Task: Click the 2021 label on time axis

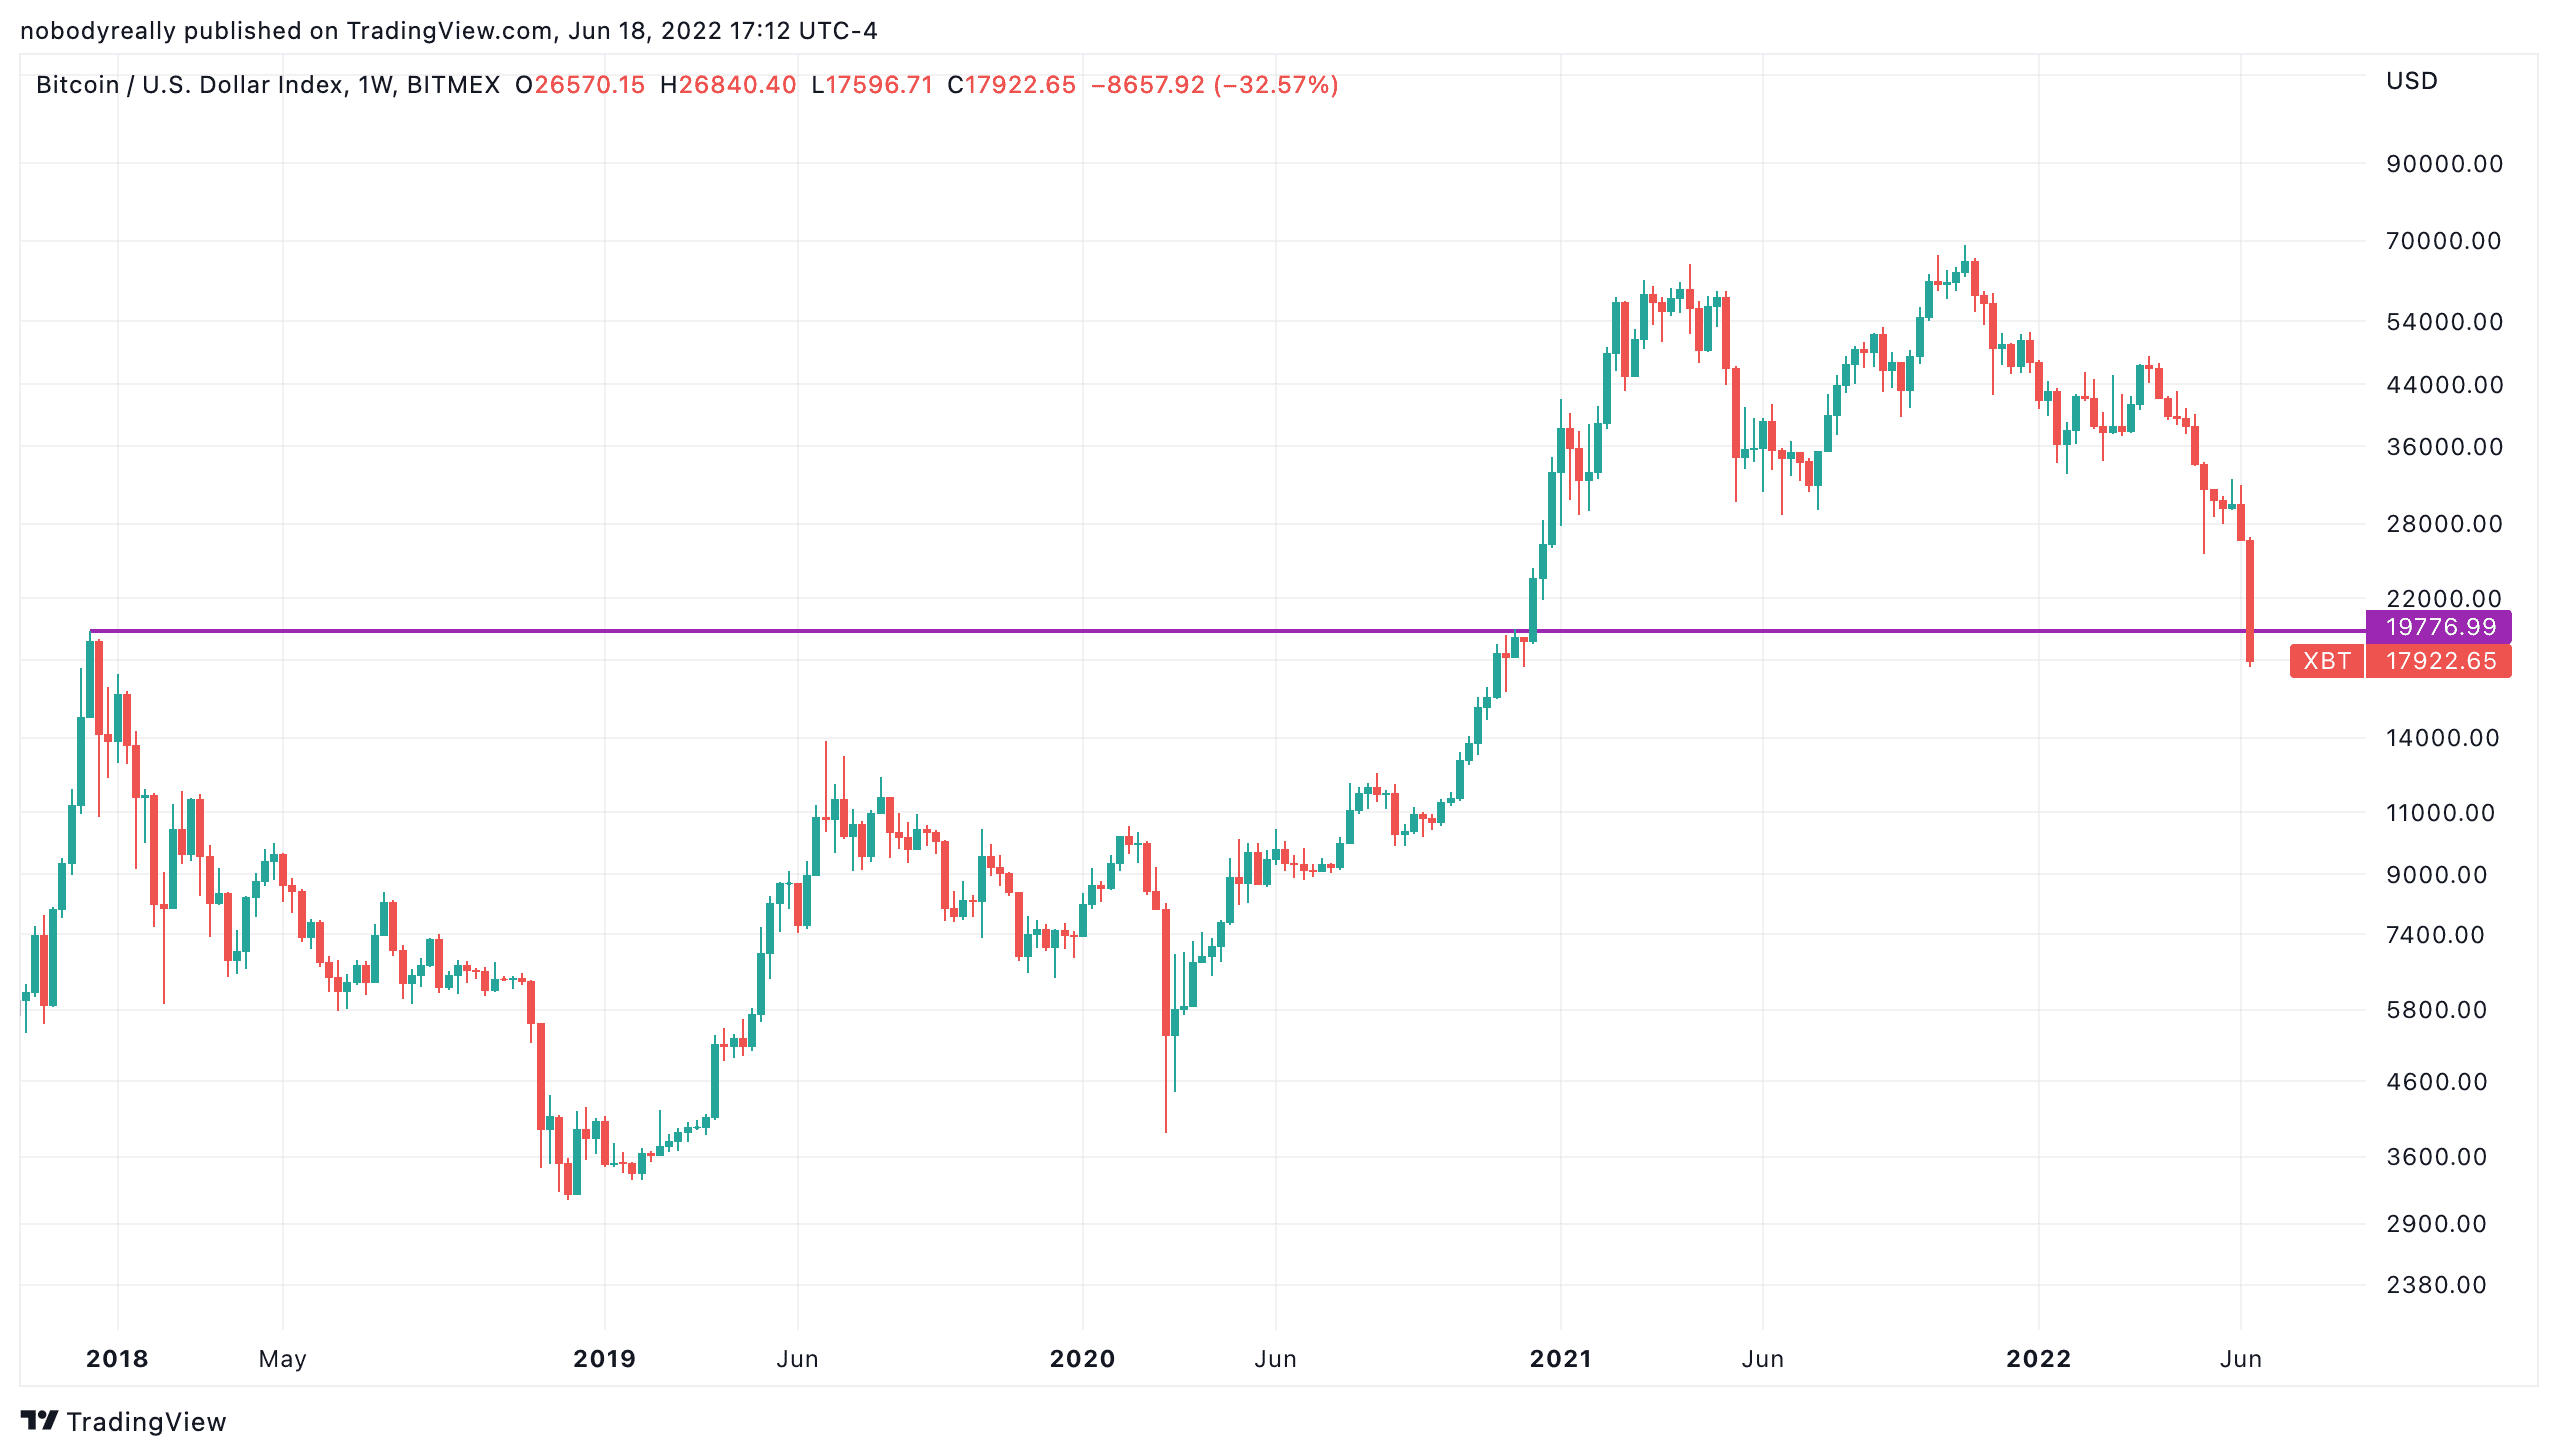Action: click(1560, 1359)
